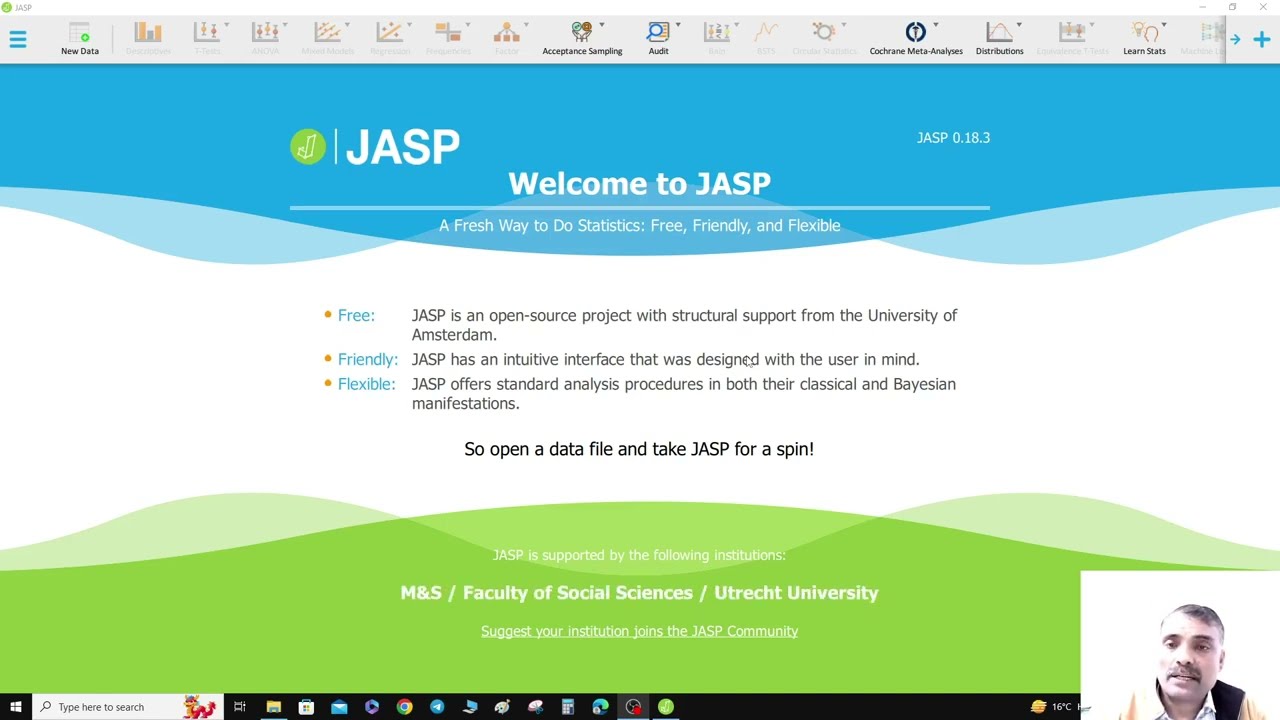The height and width of the screenshot is (720, 1280).
Task: Expand the Audit dropdown arrow
Action: (x=678, y=25)
